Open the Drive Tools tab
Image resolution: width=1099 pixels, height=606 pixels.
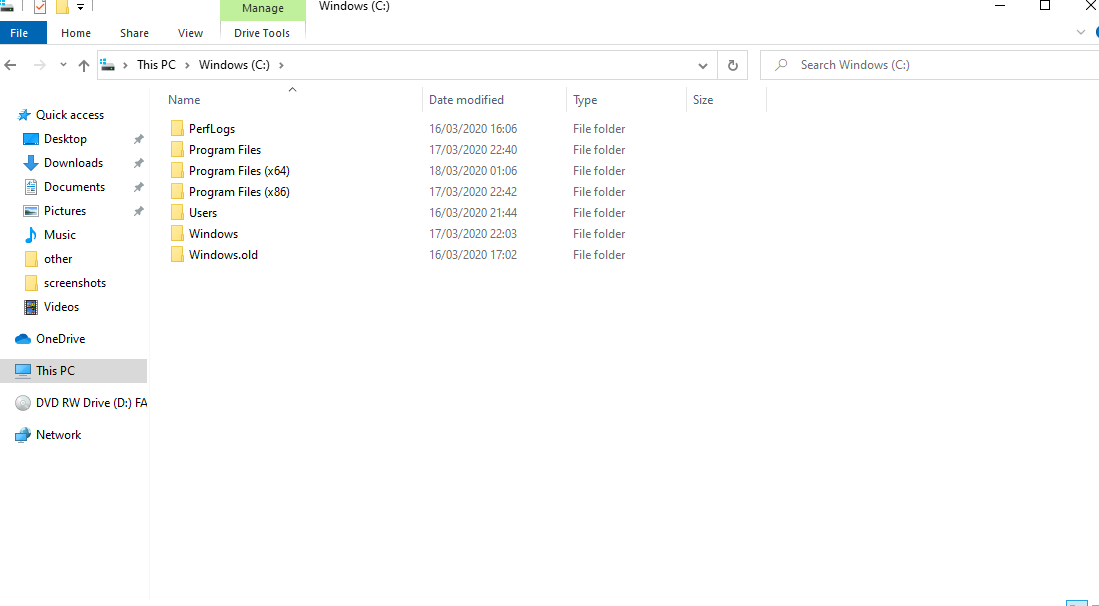coord(262,33)
